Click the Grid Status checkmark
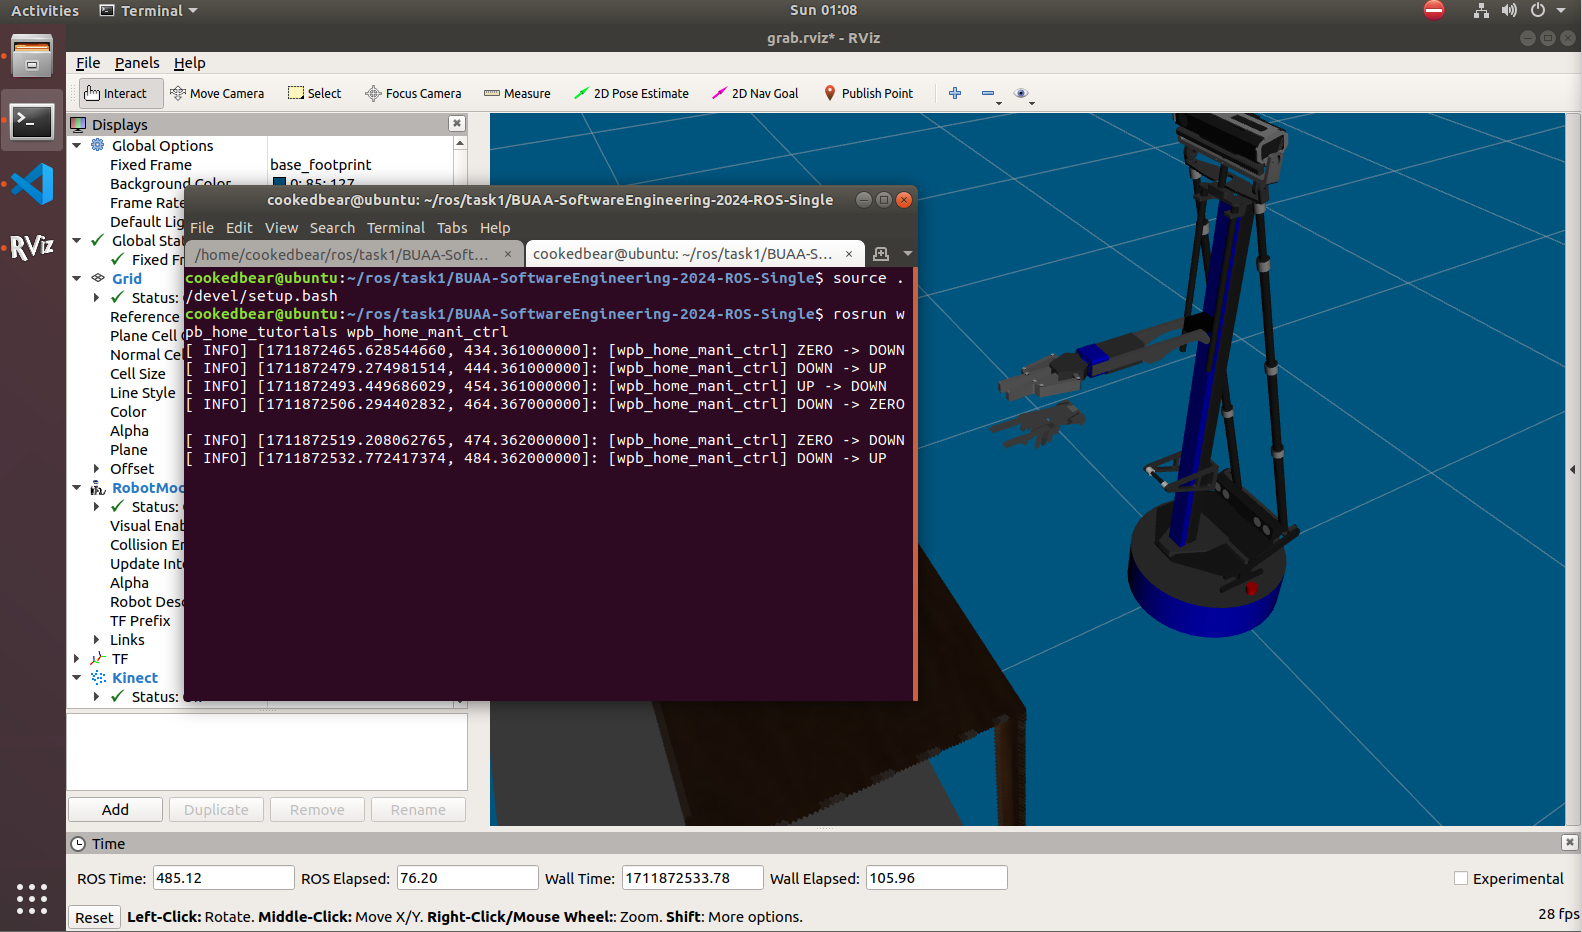Screen dimensions: 1582x932 (117, 297)
